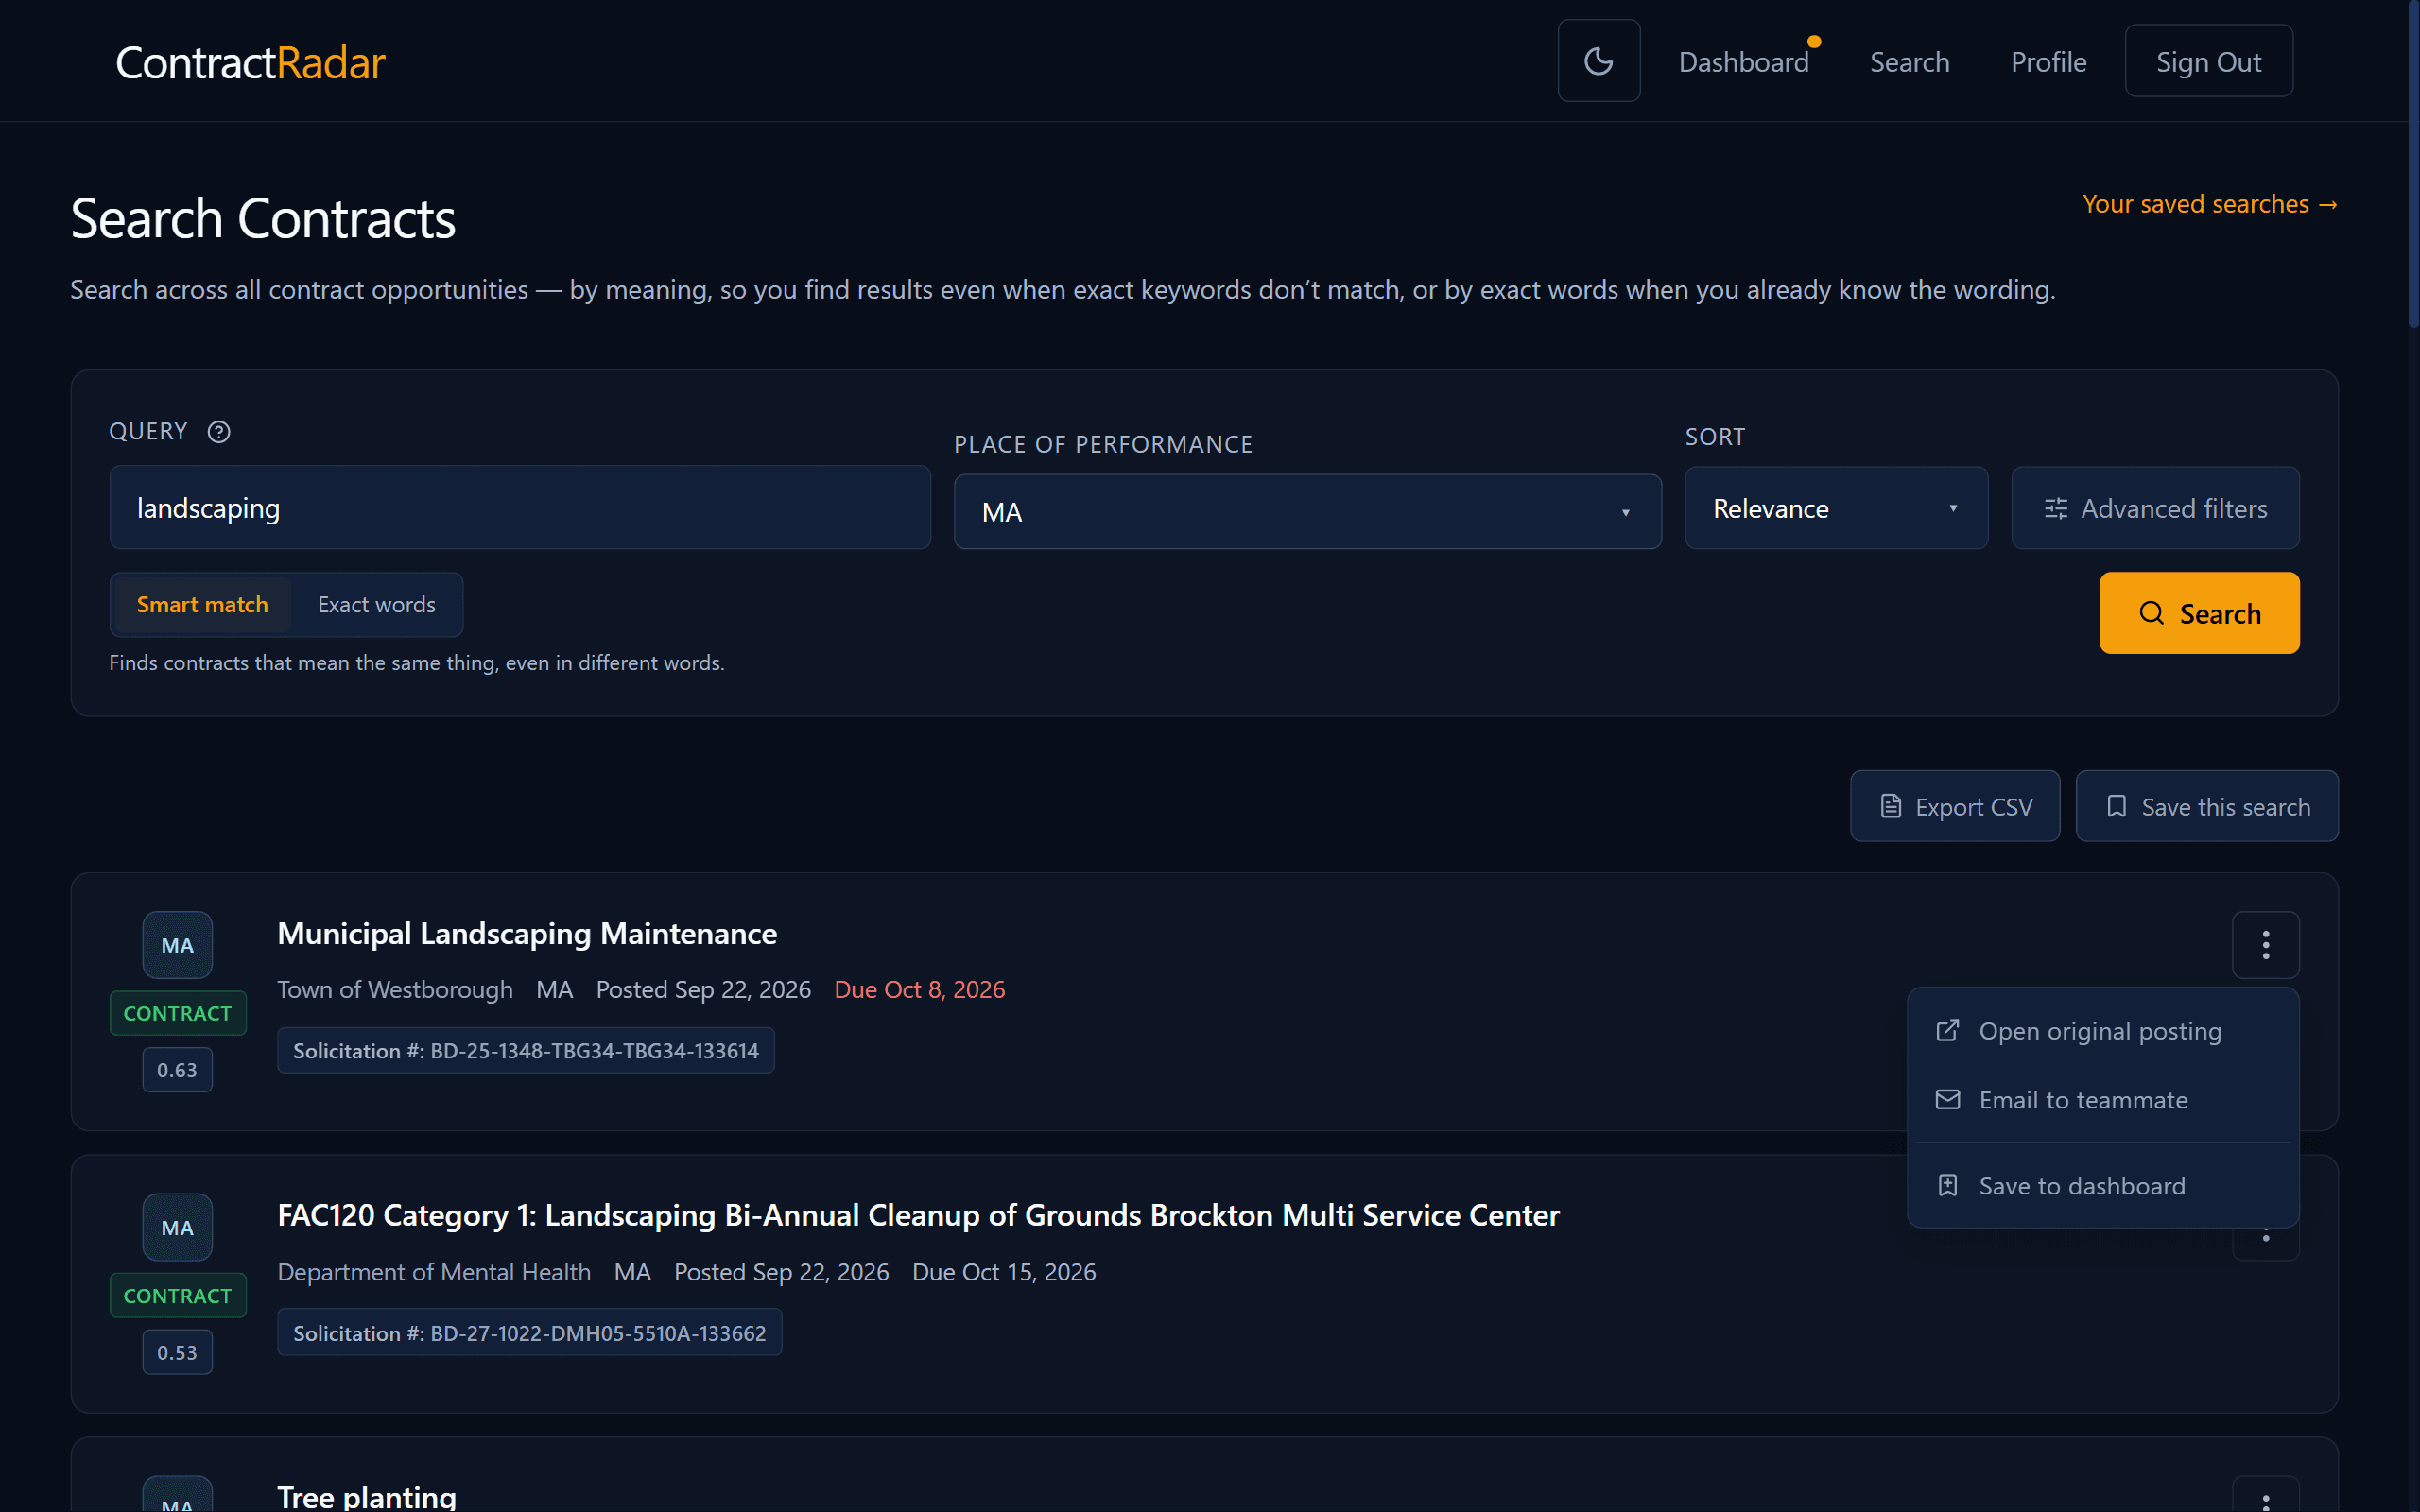Click Department of Mental Health agency text
This screenshot has height=1512, width=2420.
(434, 1272)
